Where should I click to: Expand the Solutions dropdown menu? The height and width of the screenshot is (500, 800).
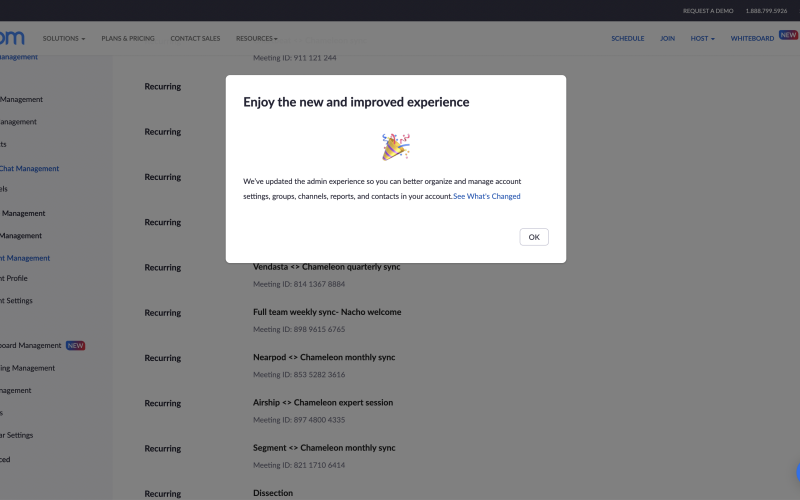coord(64,38)
